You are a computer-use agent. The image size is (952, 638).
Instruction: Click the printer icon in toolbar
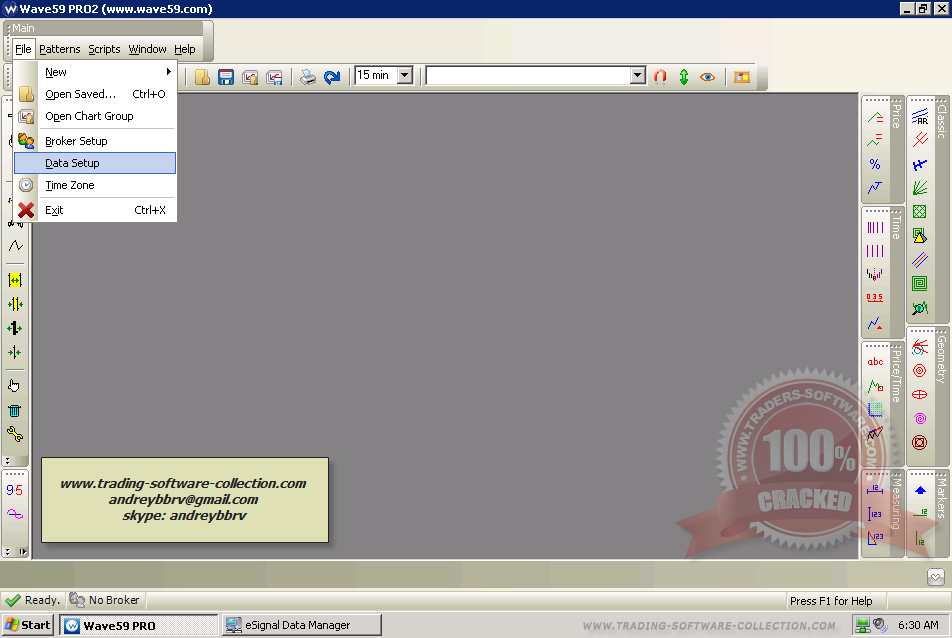308,76
